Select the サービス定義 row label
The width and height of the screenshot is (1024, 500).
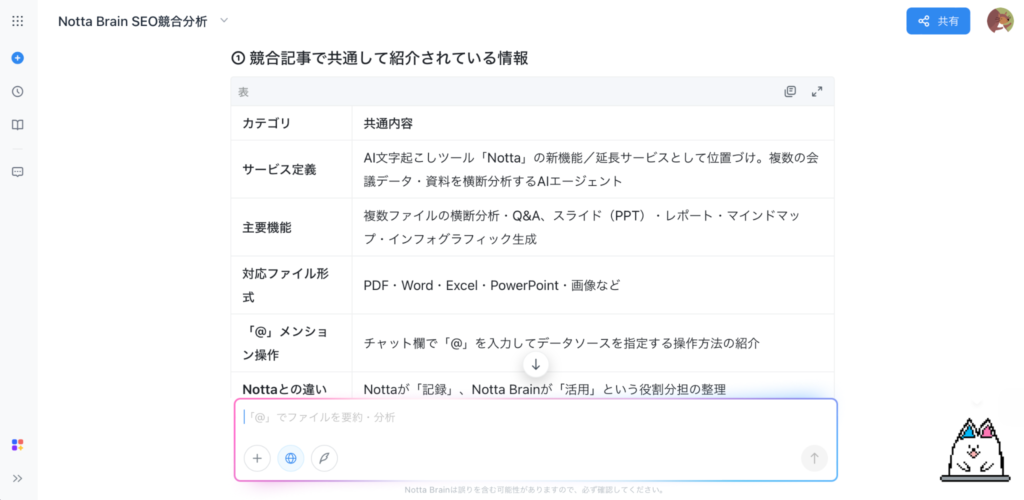[279, 170]
